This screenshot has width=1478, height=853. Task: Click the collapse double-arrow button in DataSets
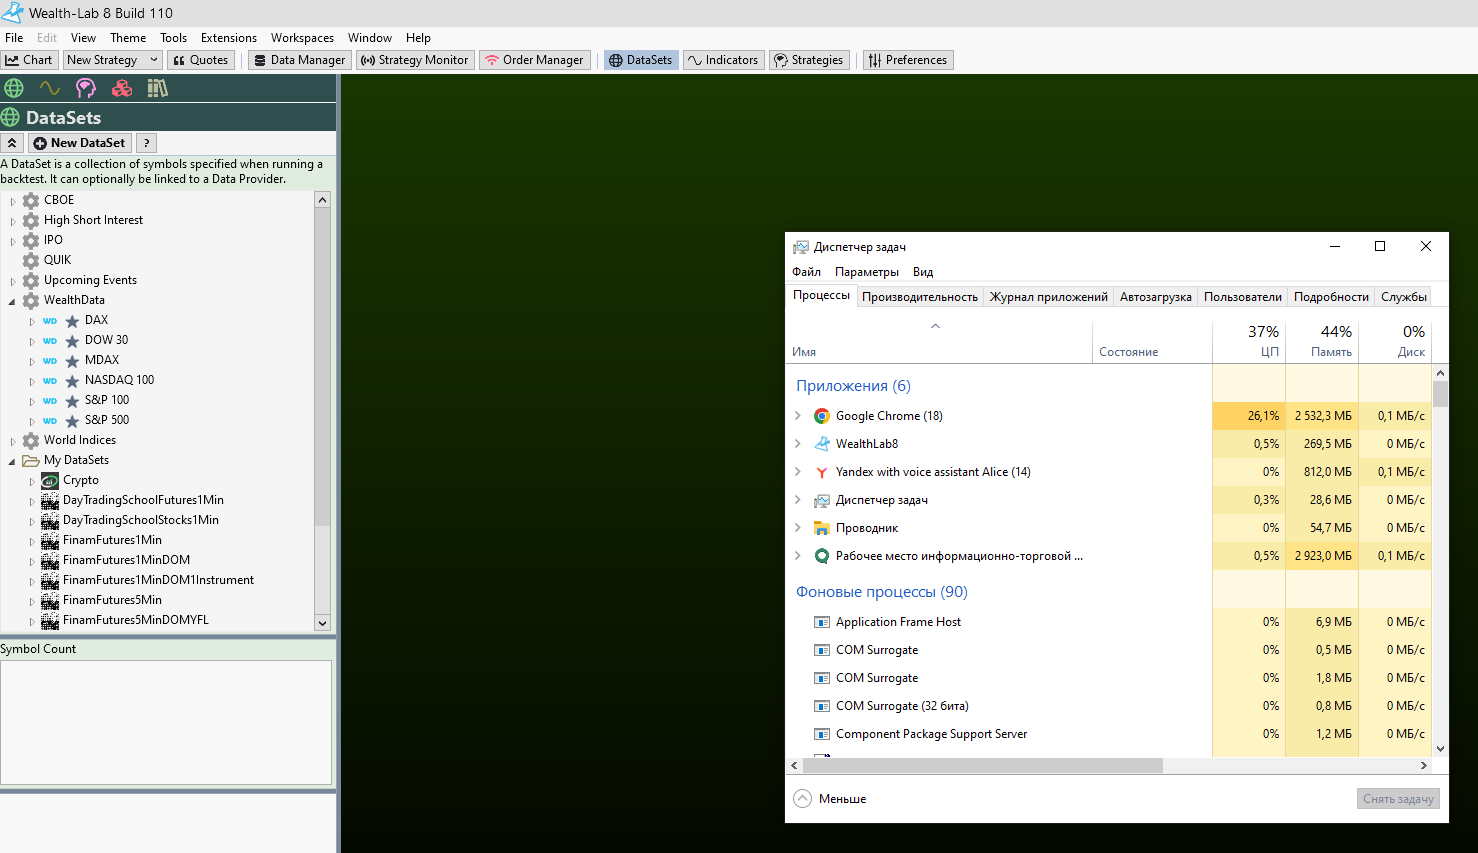coord(12,143)
